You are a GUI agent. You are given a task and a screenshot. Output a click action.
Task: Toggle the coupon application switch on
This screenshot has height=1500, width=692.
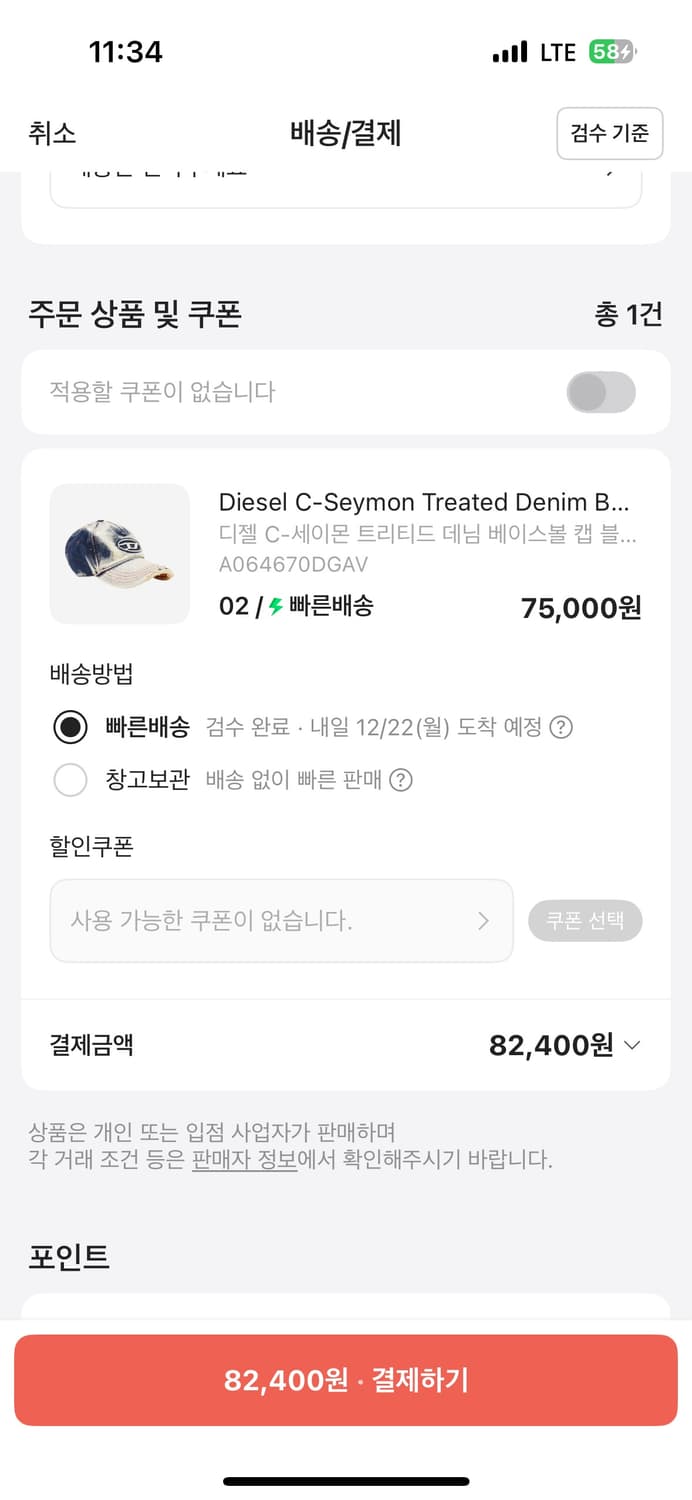point(601,392)
